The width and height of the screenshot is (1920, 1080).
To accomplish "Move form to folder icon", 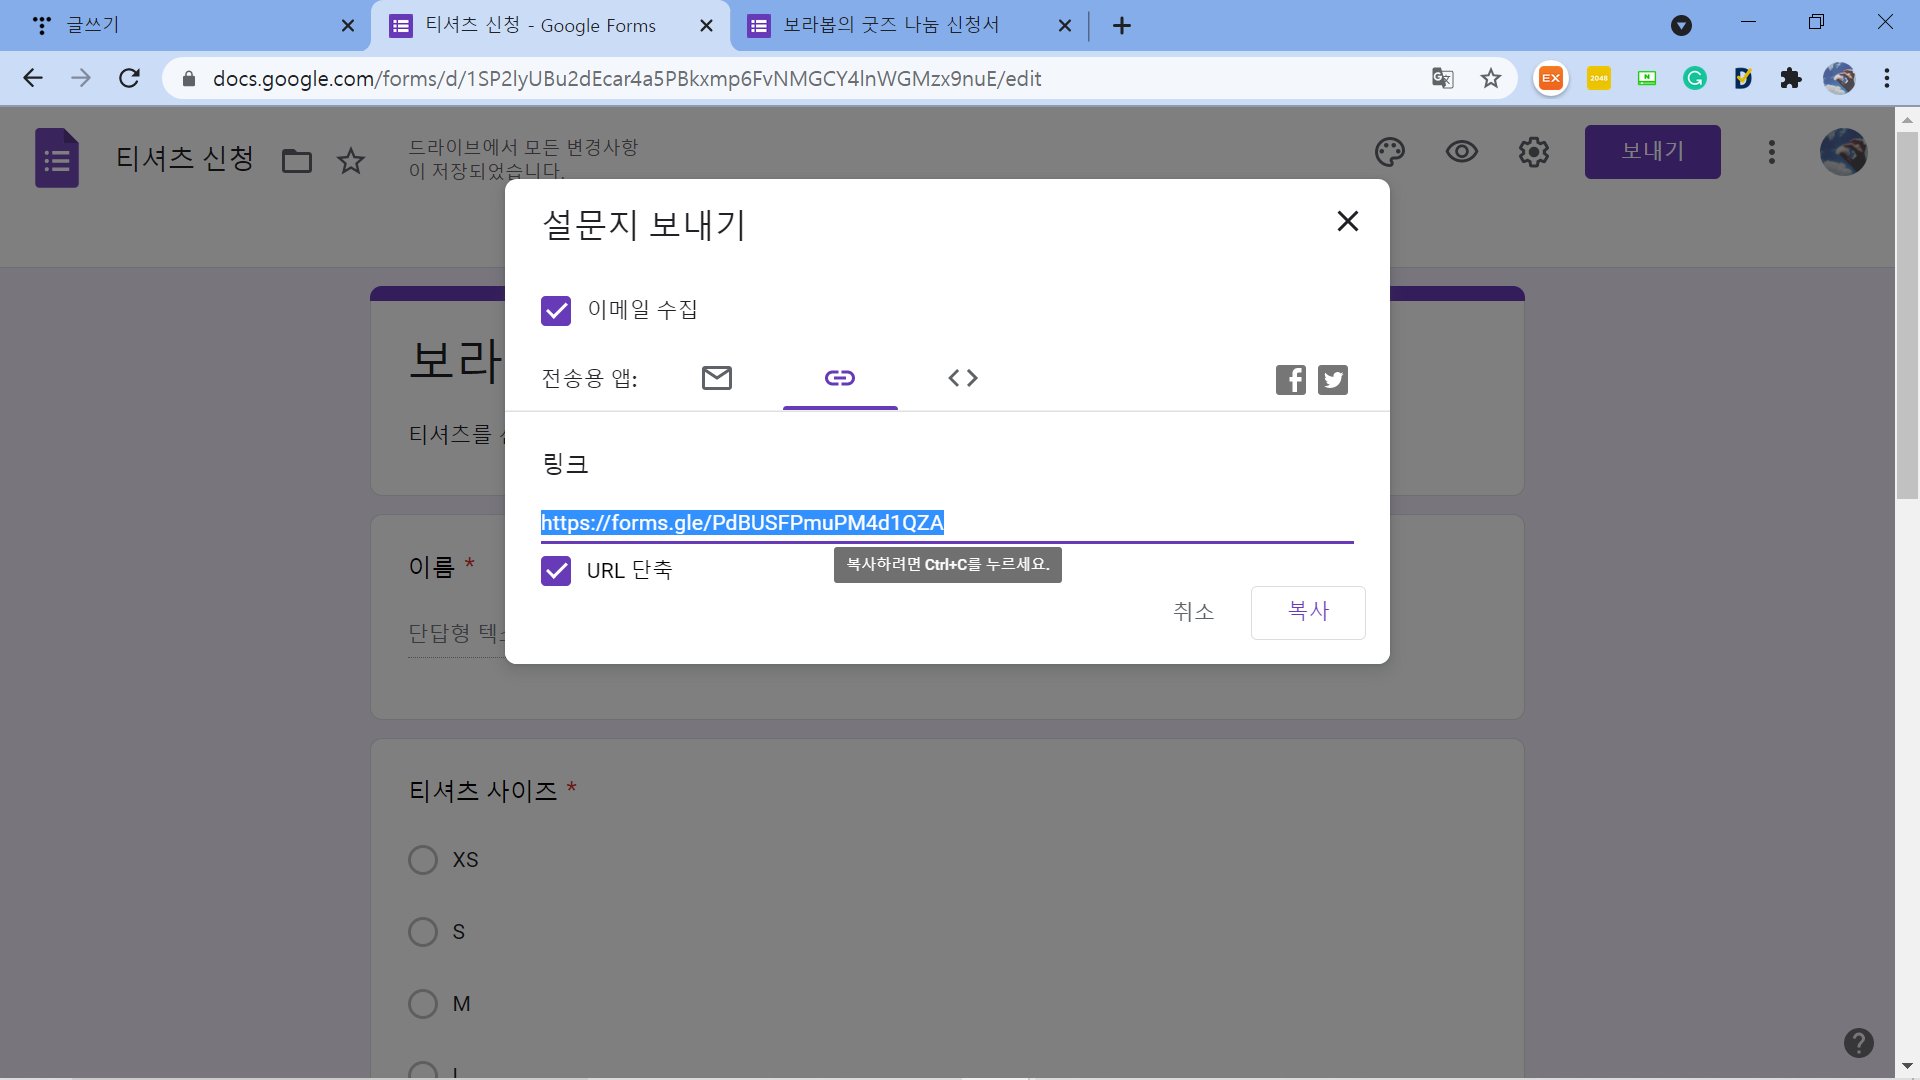I will pos(297,161).
